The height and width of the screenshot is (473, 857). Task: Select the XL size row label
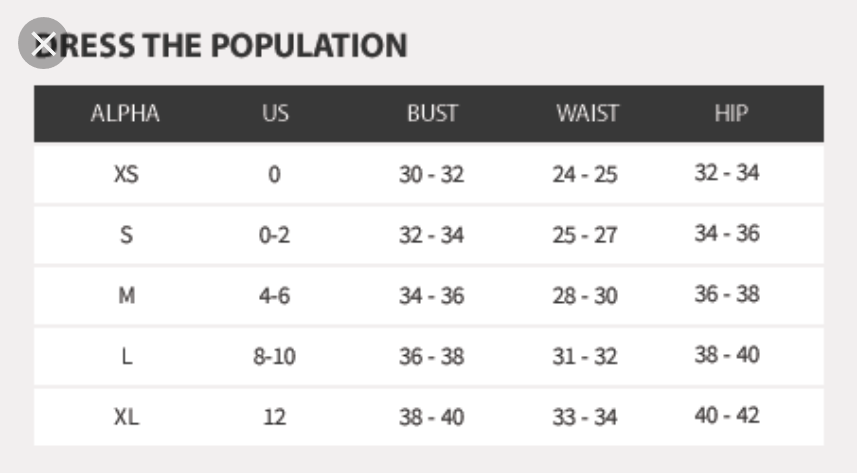click(126, 417)
